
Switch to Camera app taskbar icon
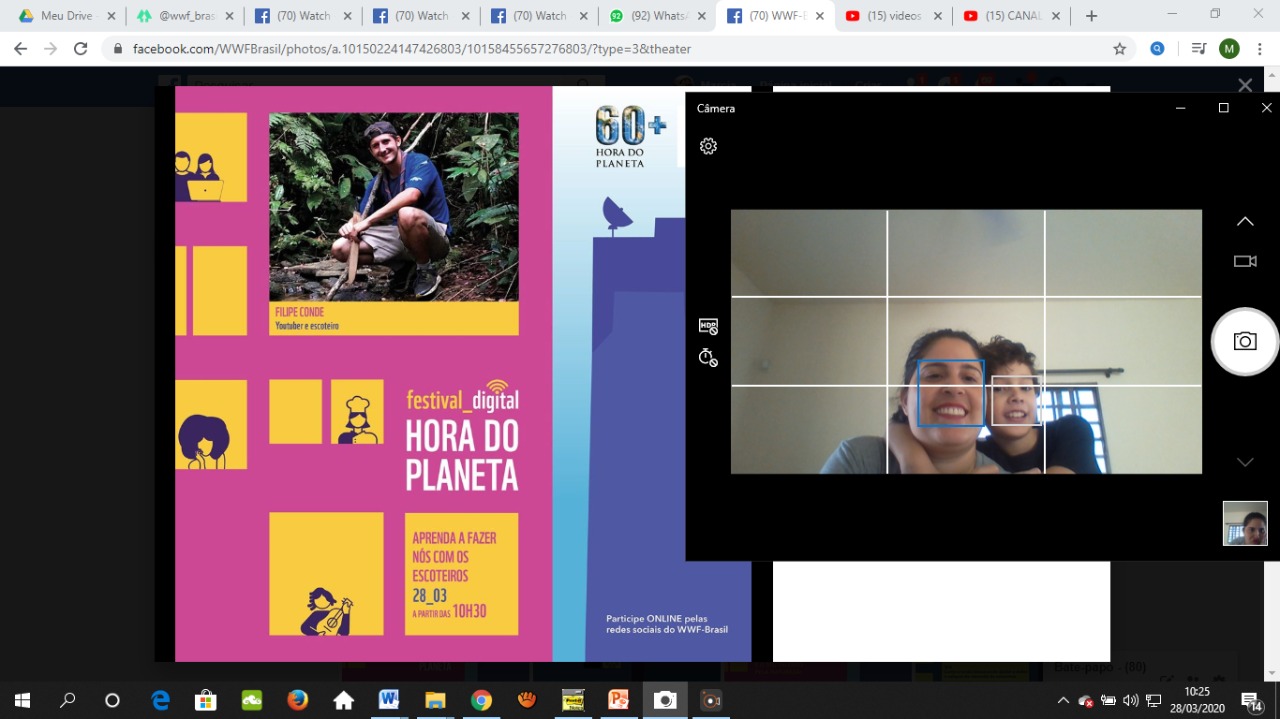point(665,700)
